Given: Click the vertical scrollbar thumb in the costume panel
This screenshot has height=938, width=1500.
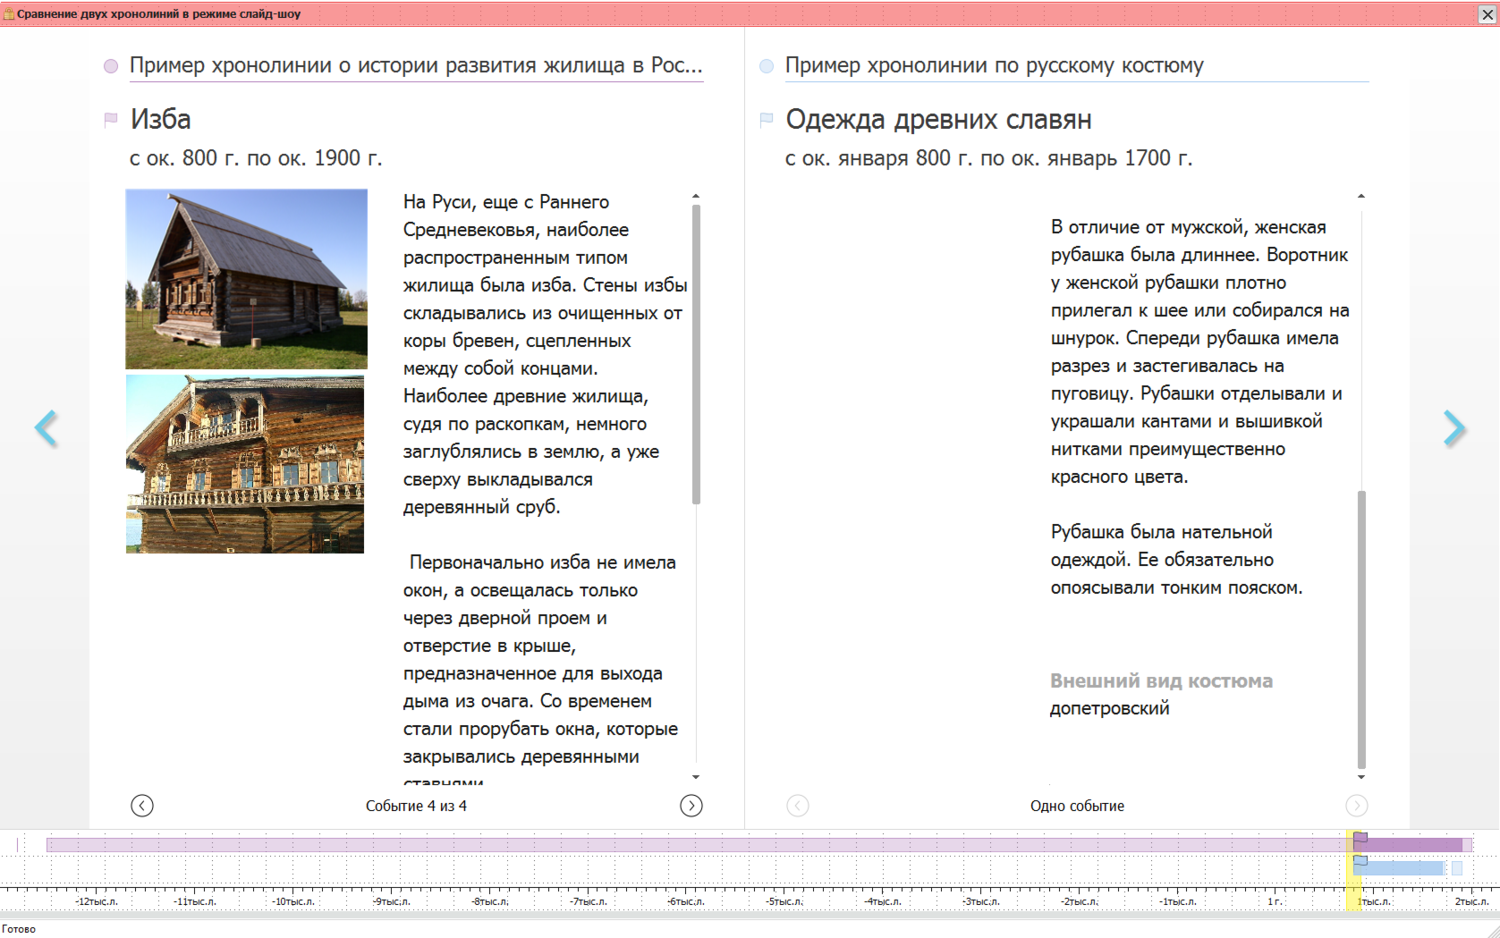Looking at the screenshot, I should 1360,630.
